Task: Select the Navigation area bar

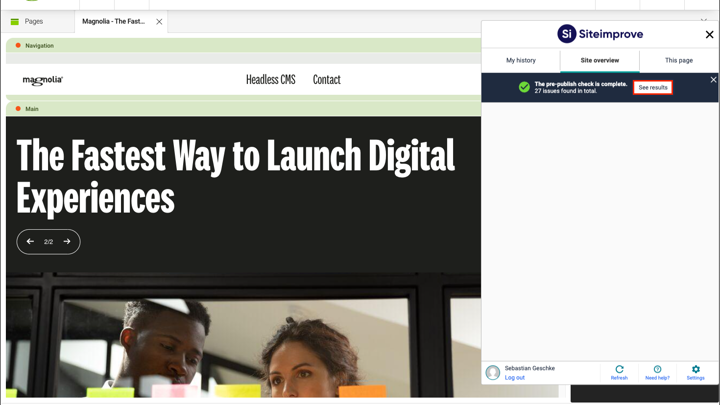Action: [240, 46]
